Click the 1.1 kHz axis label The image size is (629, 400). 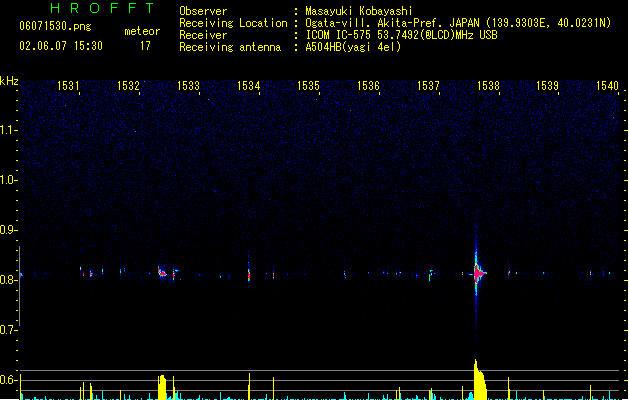pyautogui.click(x=8, y=130)
